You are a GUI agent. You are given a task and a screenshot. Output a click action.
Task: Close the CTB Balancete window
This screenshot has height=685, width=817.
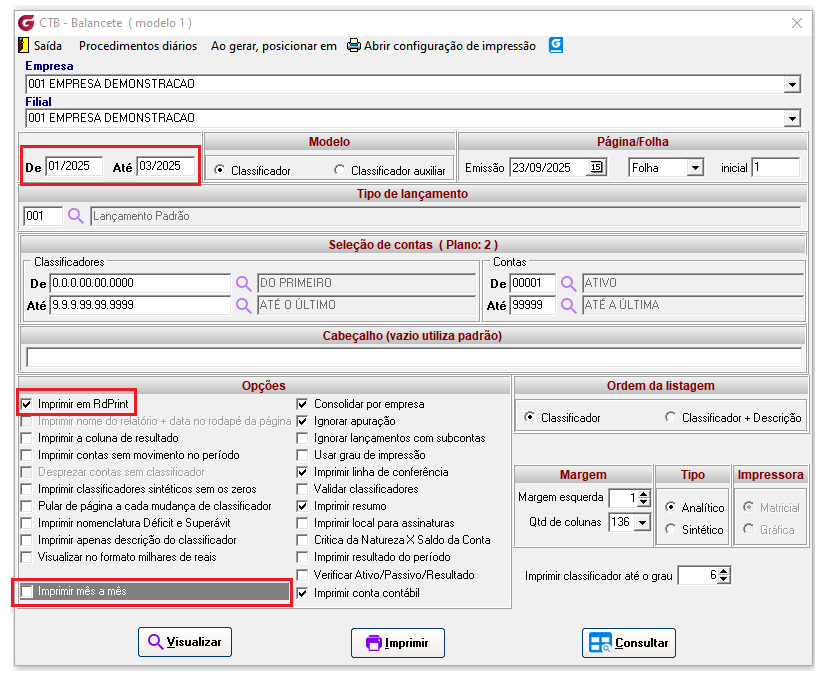pos(797,23)
